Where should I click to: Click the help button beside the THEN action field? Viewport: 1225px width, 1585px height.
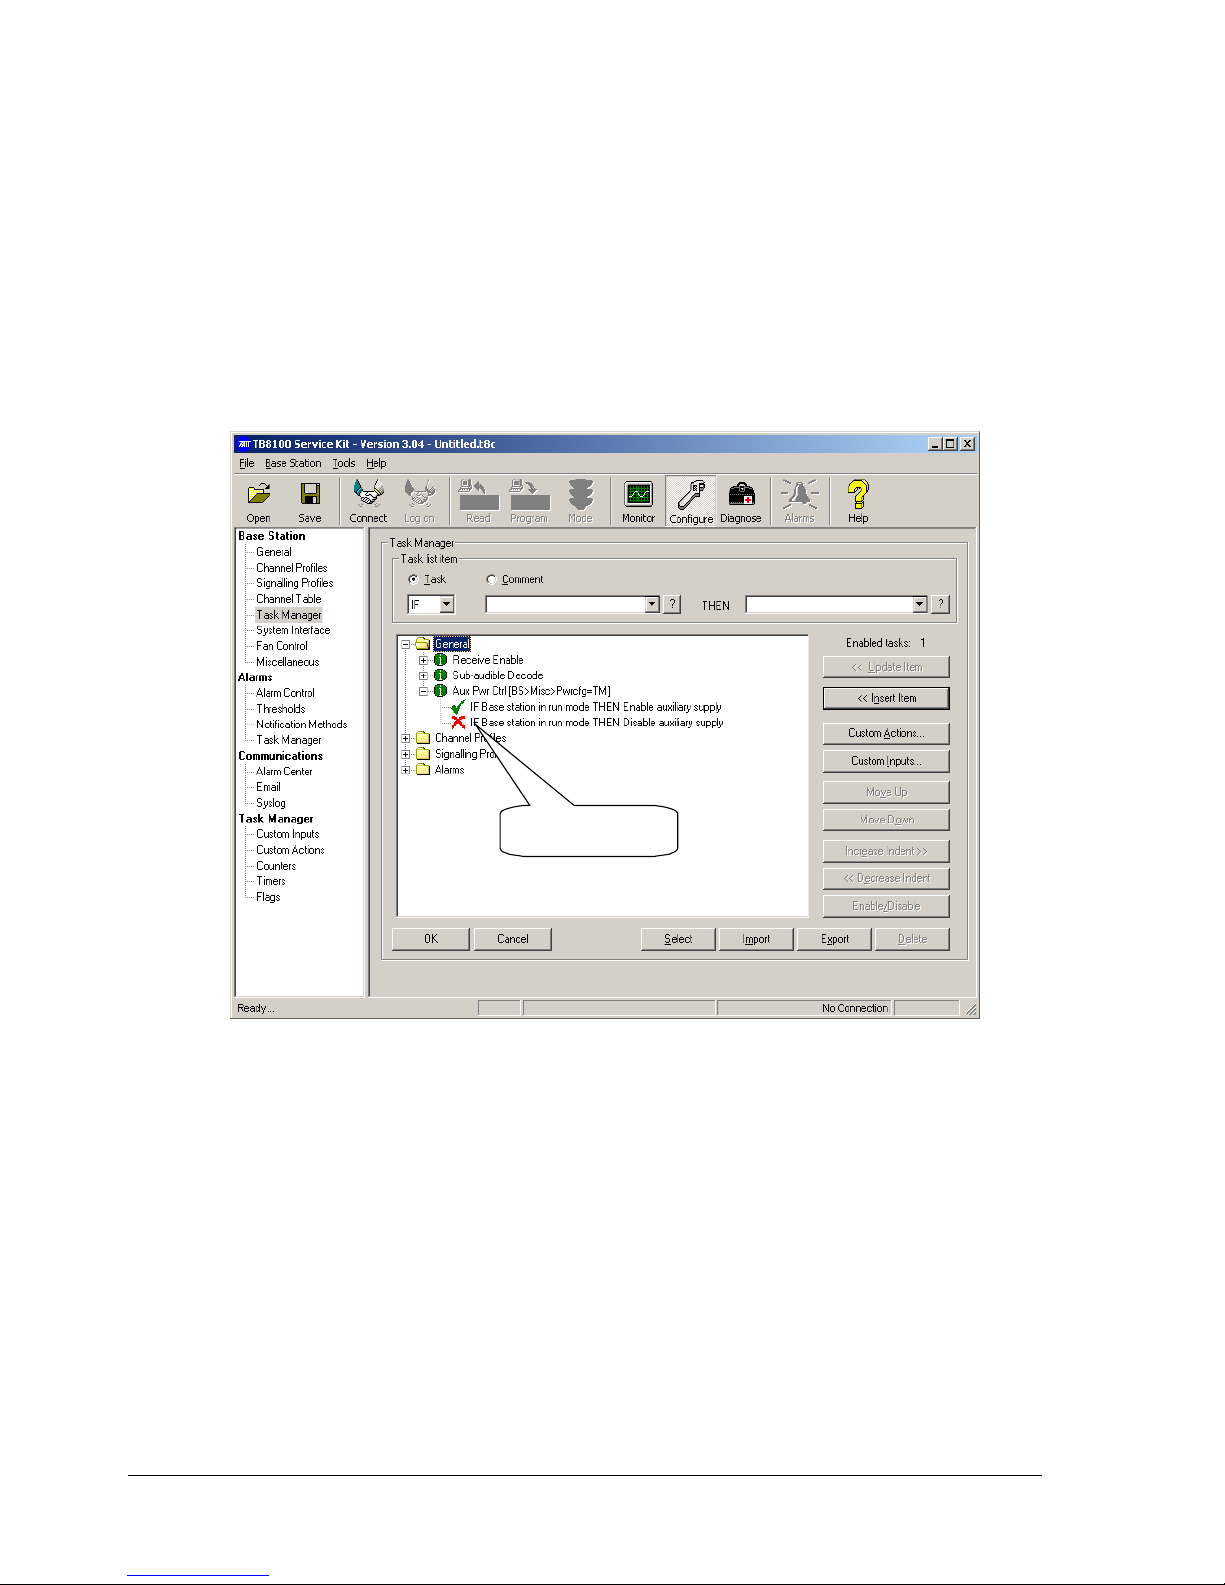click(x=940, y=604)
